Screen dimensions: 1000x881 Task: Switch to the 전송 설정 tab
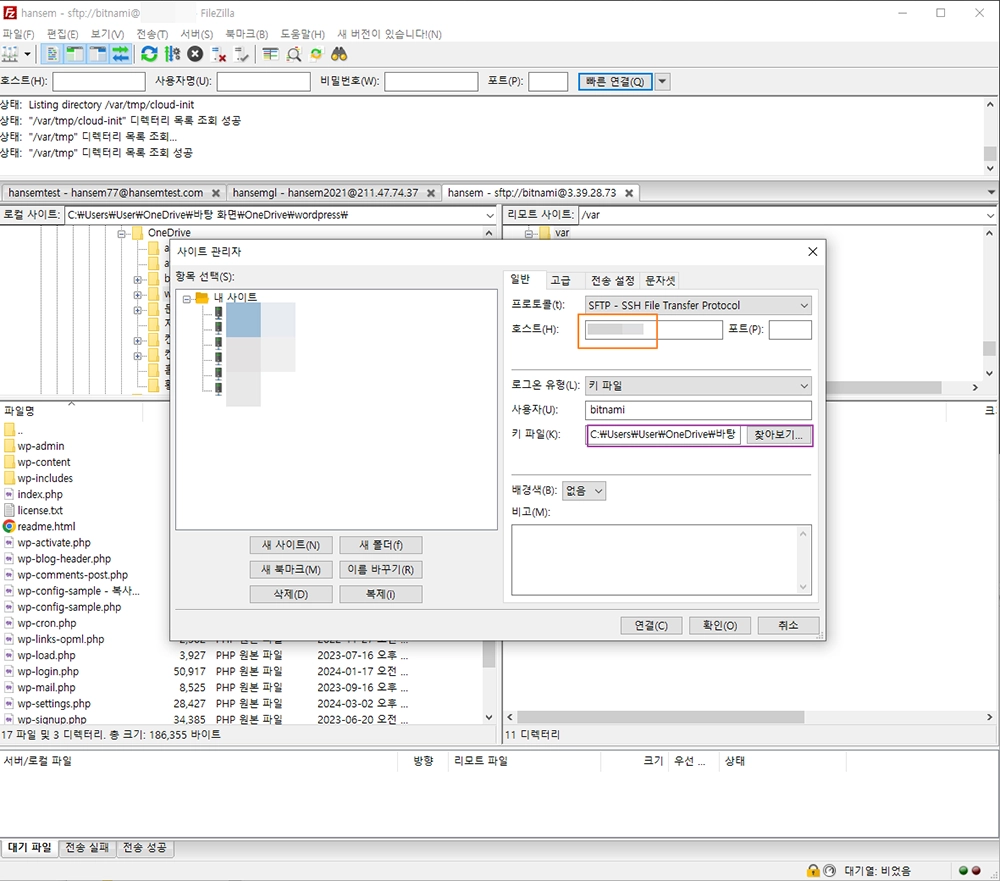(612, 280)
